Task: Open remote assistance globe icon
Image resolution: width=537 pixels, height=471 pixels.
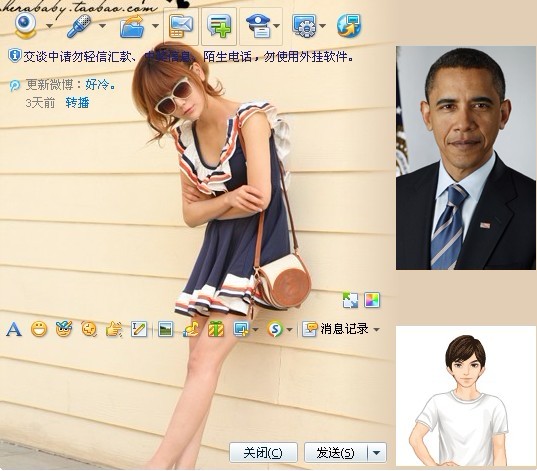Action: tap(349, 26)
